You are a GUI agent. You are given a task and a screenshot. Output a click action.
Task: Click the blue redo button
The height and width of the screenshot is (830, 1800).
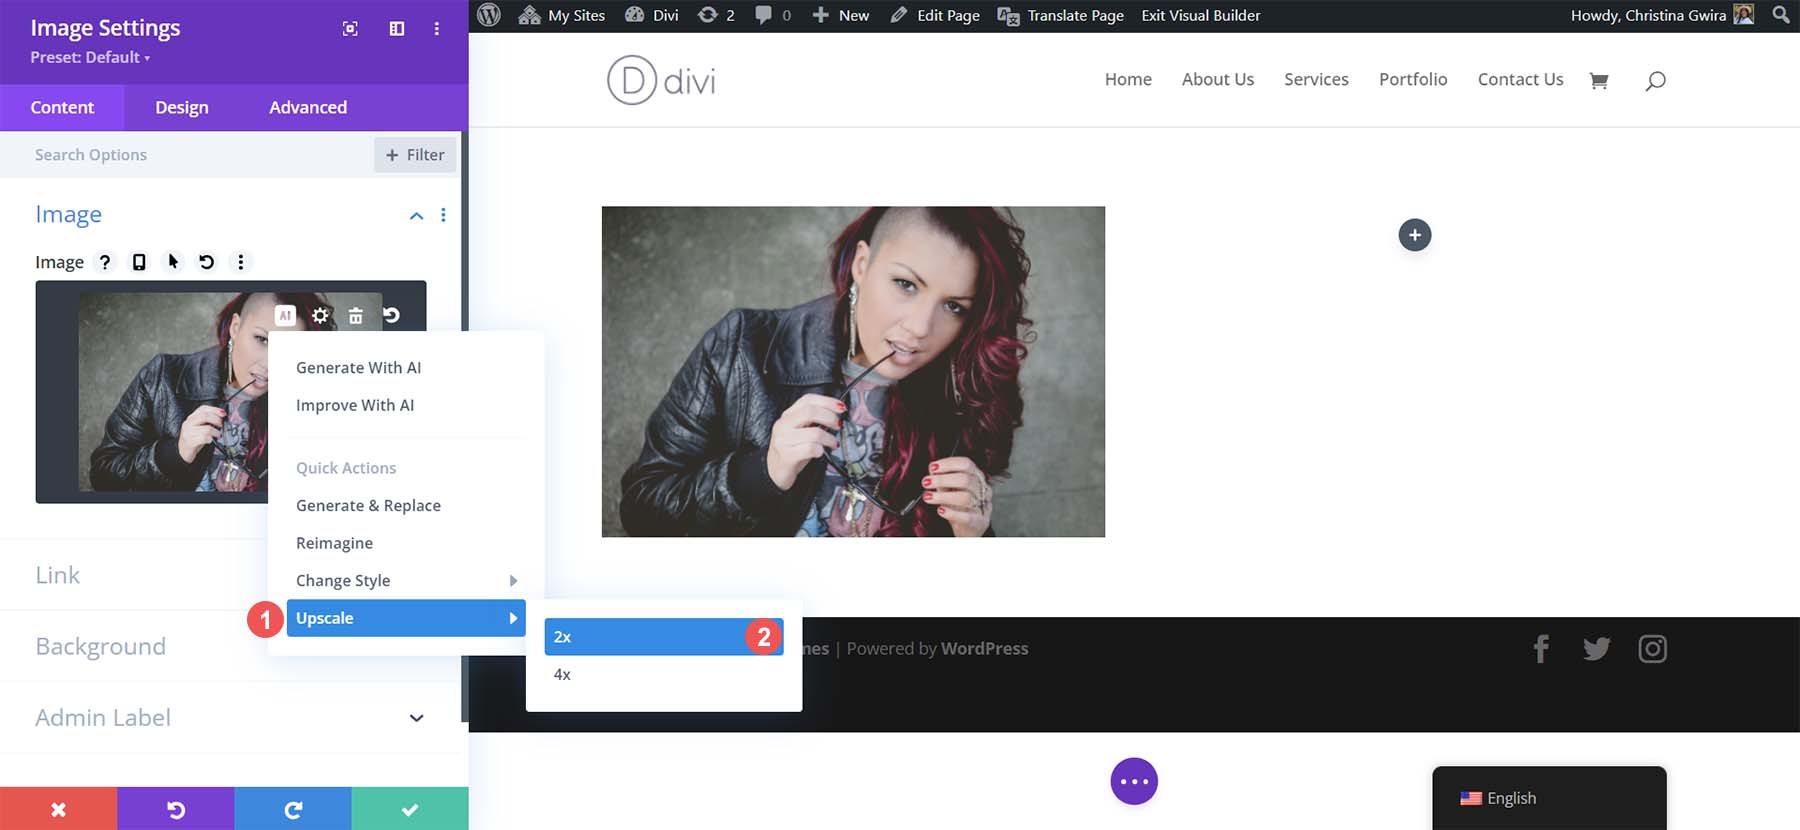[x=293, y=809]
